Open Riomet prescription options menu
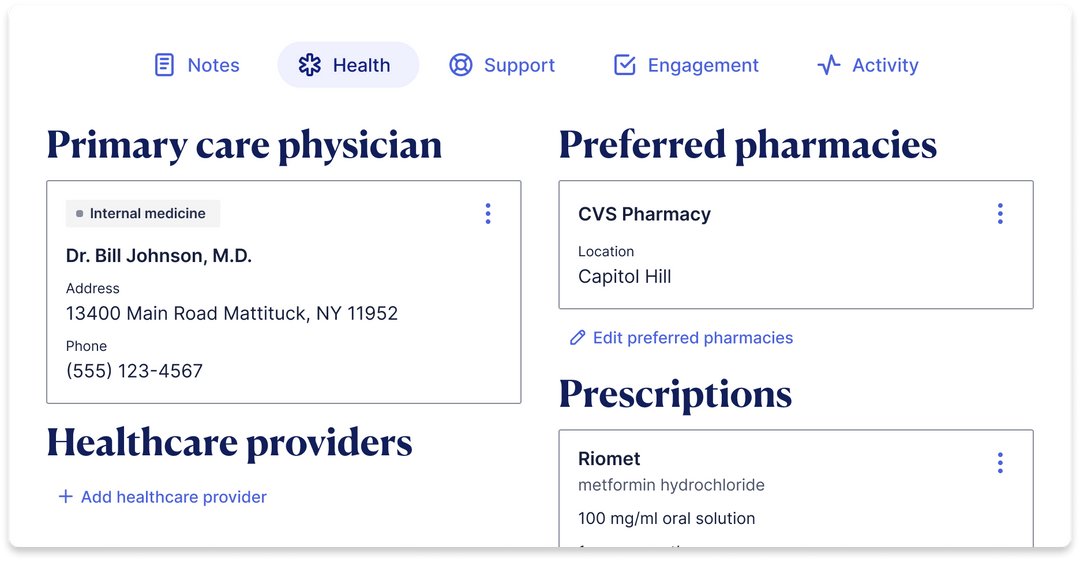This screenshot has width=1080, height=561. click(x=1000, y=463)
